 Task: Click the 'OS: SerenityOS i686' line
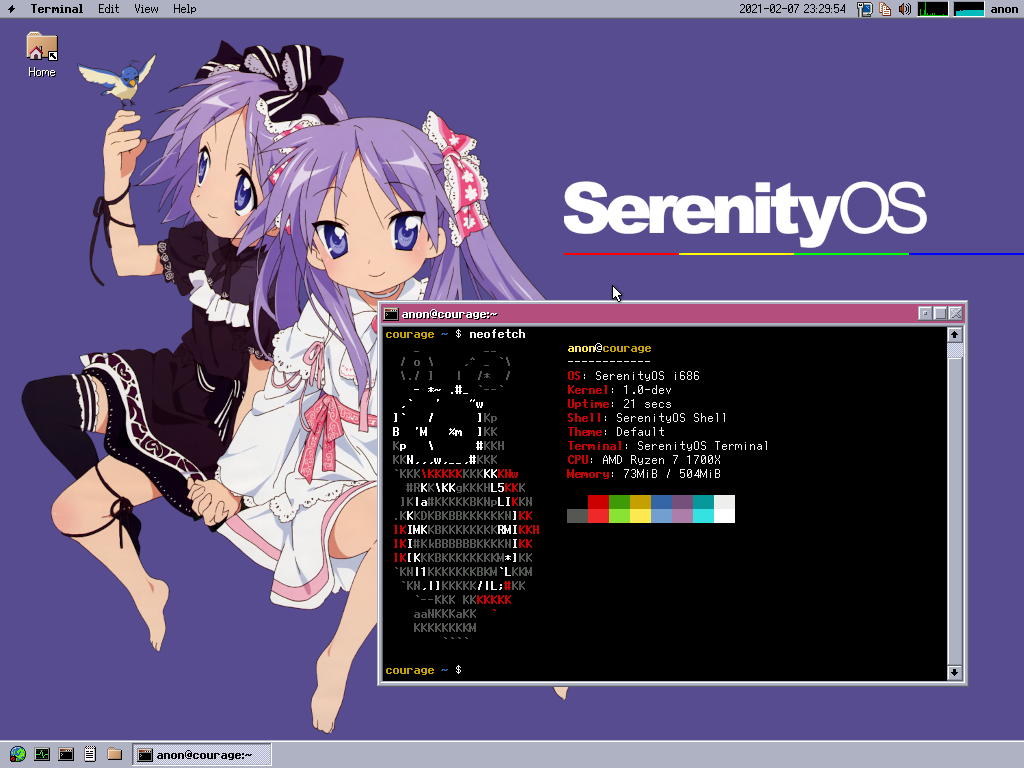tap(633, 376)
